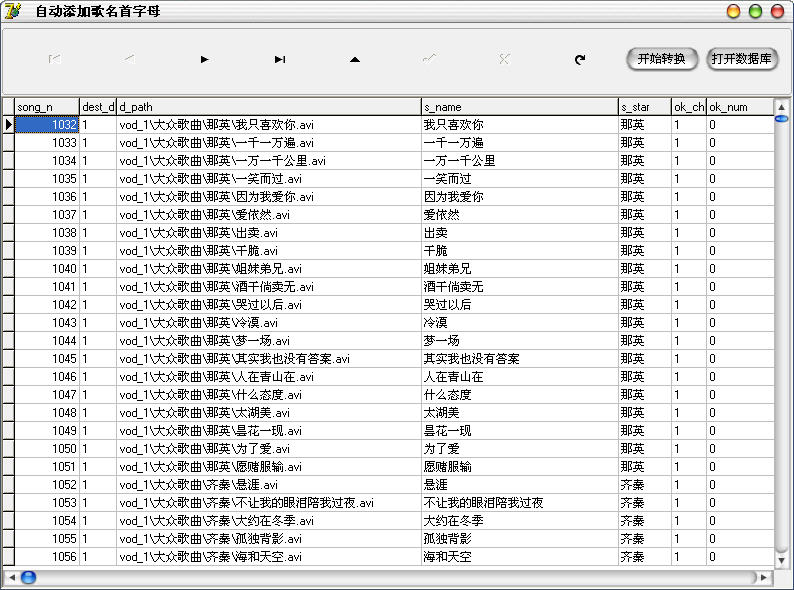Go to first record in navigator
The height and width of the screenshot is (590, 794).
[x=54, y=59]
